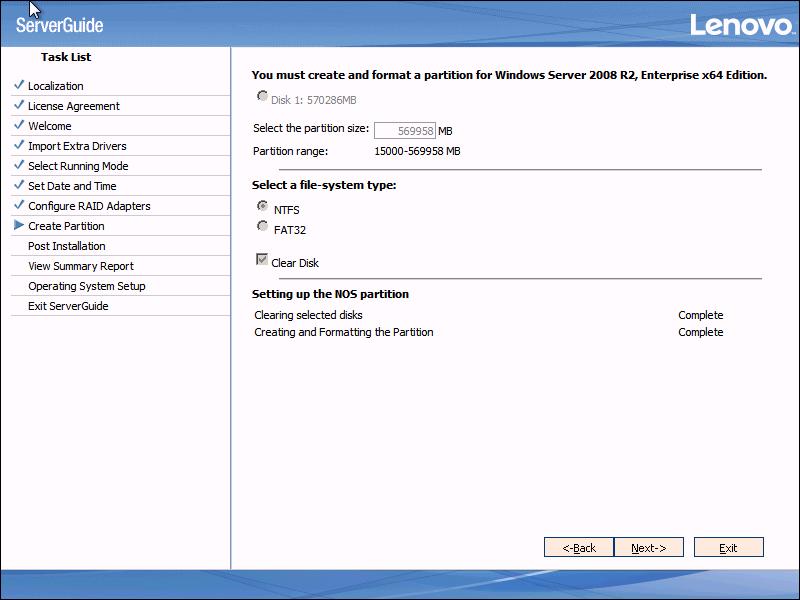Click the checkmark beside Select Running Mode
Viewport: 800px width, 600px height.
tap(19, 165)
